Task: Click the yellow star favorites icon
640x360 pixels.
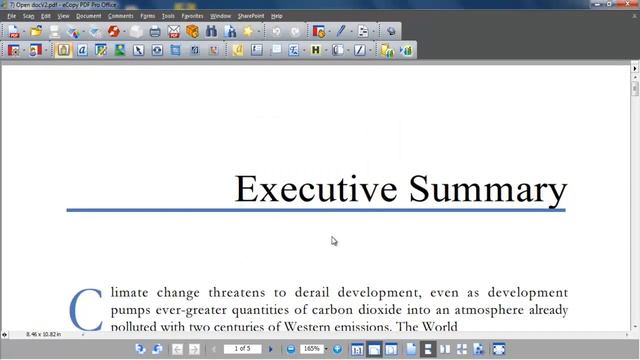Action: tap(248, 31)
